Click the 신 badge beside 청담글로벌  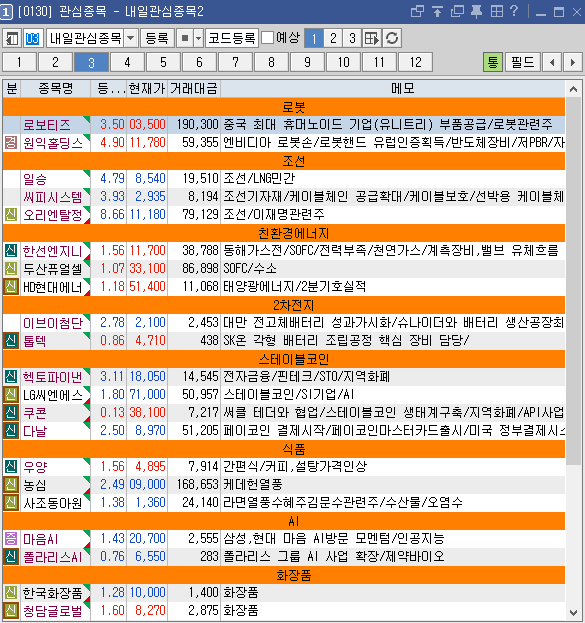(x=11, y=610)
